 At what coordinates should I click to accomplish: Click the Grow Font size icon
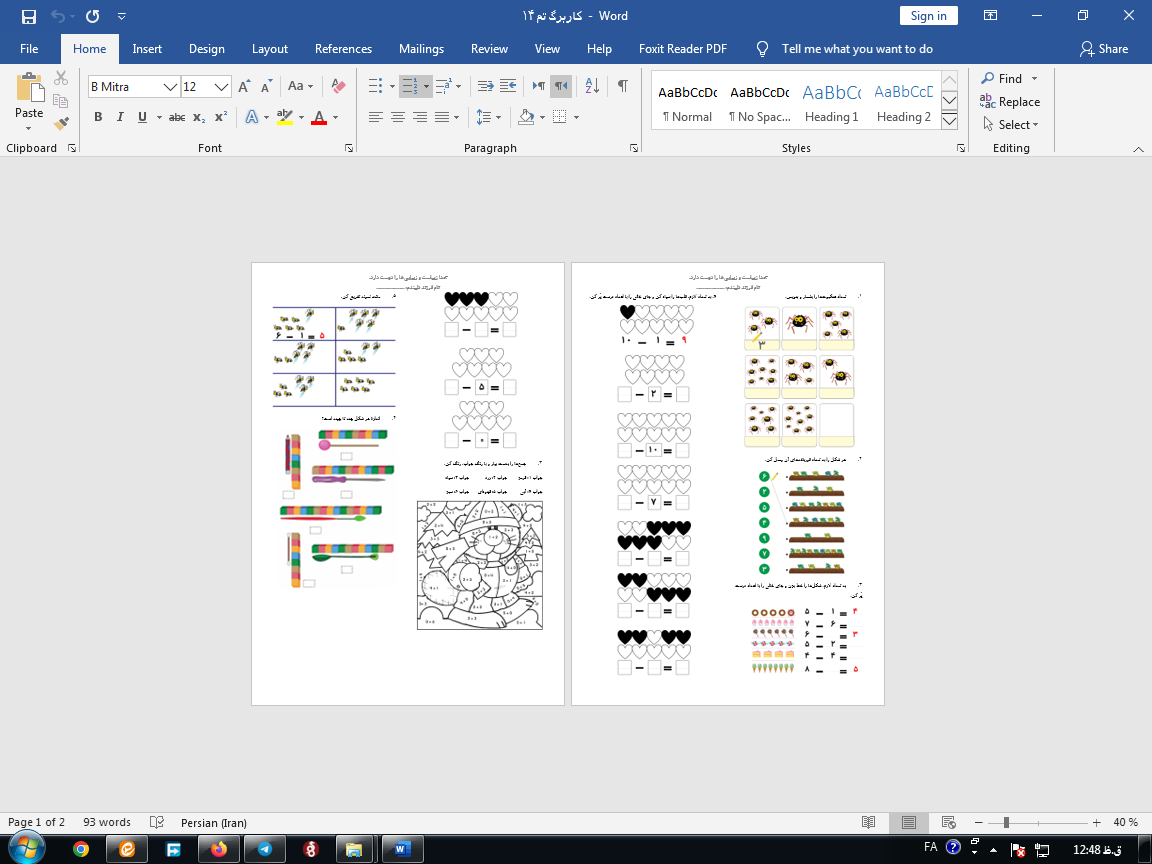click(x=245, y=86)
